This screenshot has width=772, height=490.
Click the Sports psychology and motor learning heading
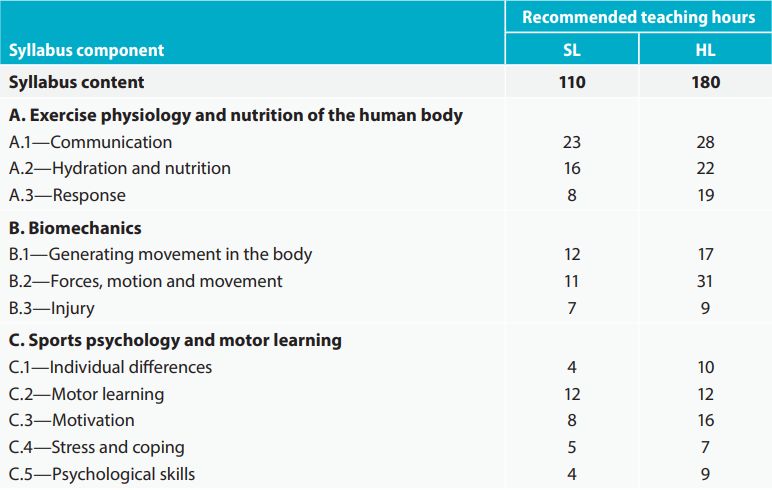tap(175, 340)
